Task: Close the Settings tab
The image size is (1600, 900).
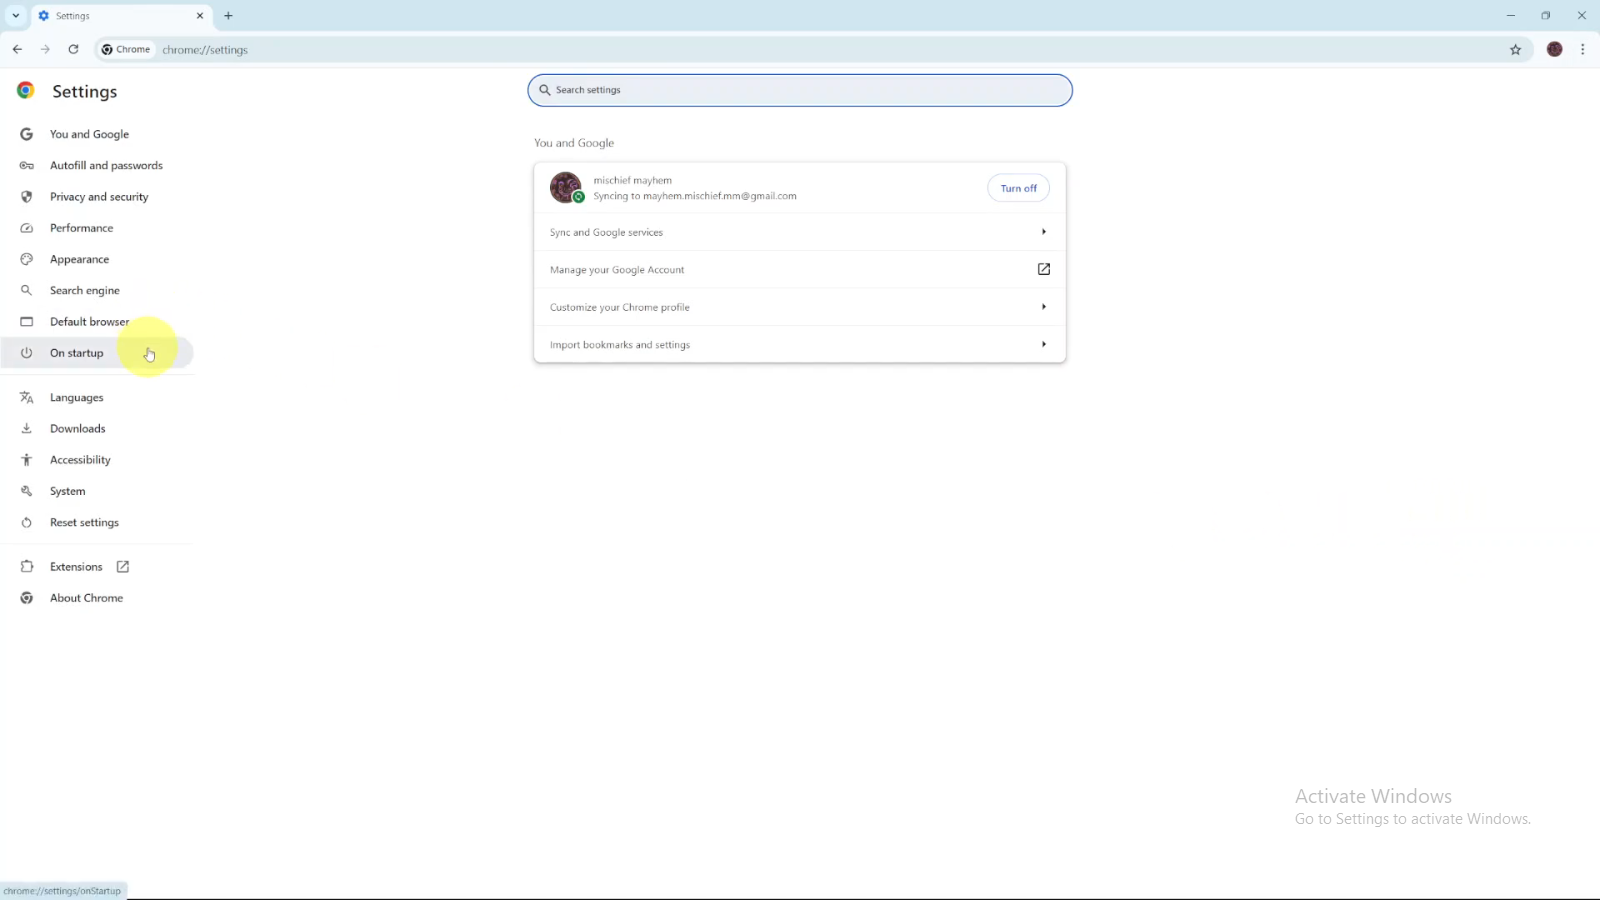Action: click(200, 16)
